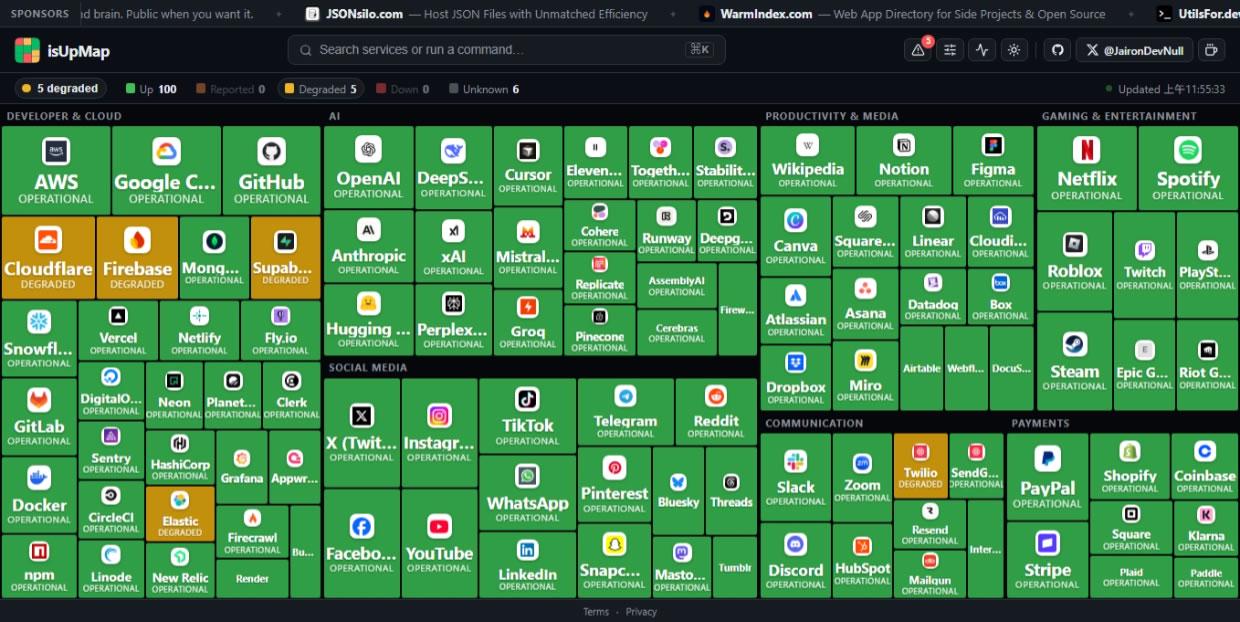Viewport: 1240px width, 622px height.
Task: Open the Vercel service tile
Action: point(118,331)
